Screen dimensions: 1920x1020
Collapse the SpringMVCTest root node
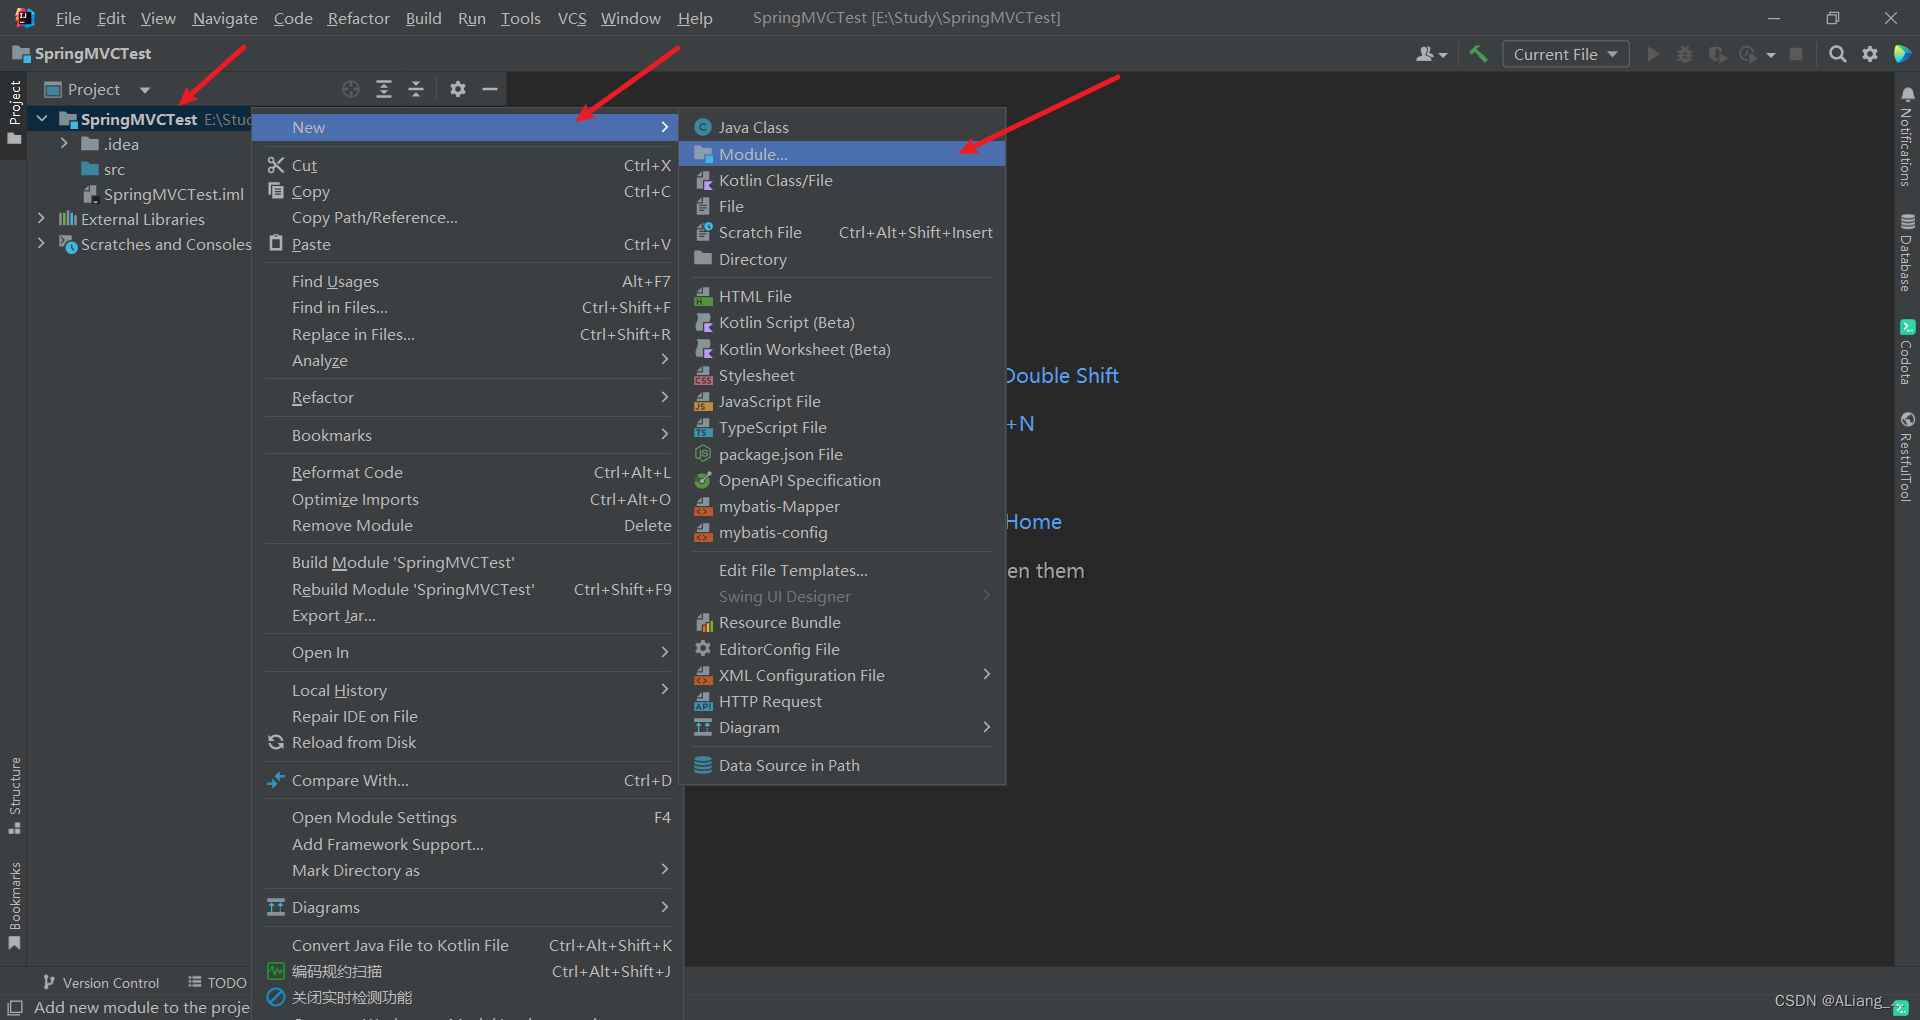click(42, 119)
